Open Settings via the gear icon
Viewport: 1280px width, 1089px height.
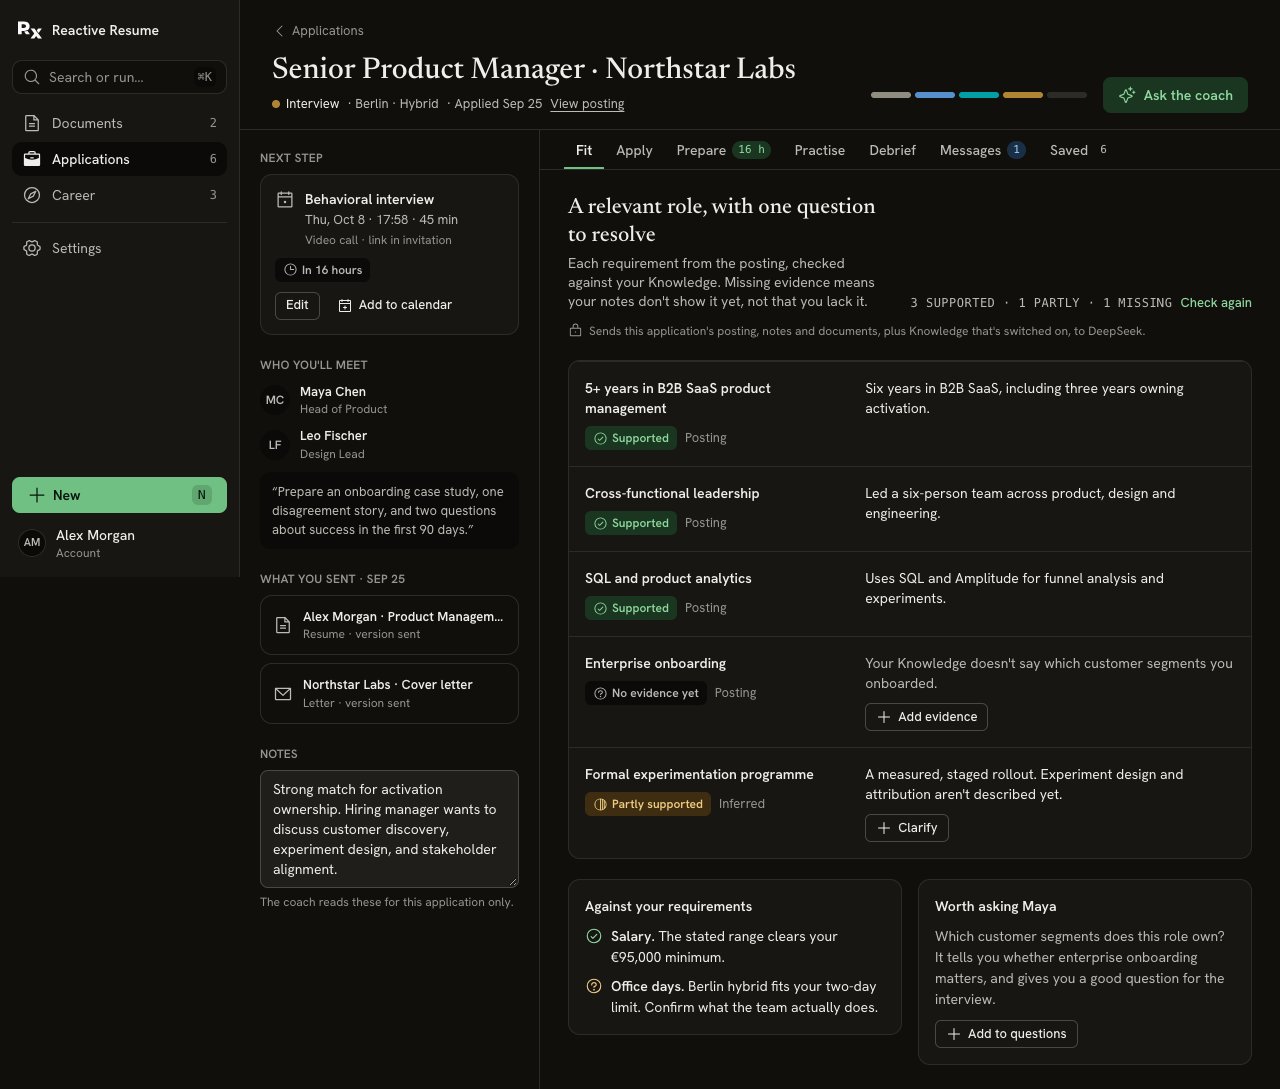(32, 248)
